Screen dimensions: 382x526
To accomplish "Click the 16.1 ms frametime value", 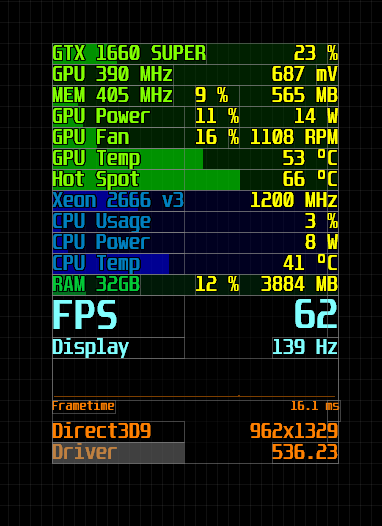I will point(315,406).
